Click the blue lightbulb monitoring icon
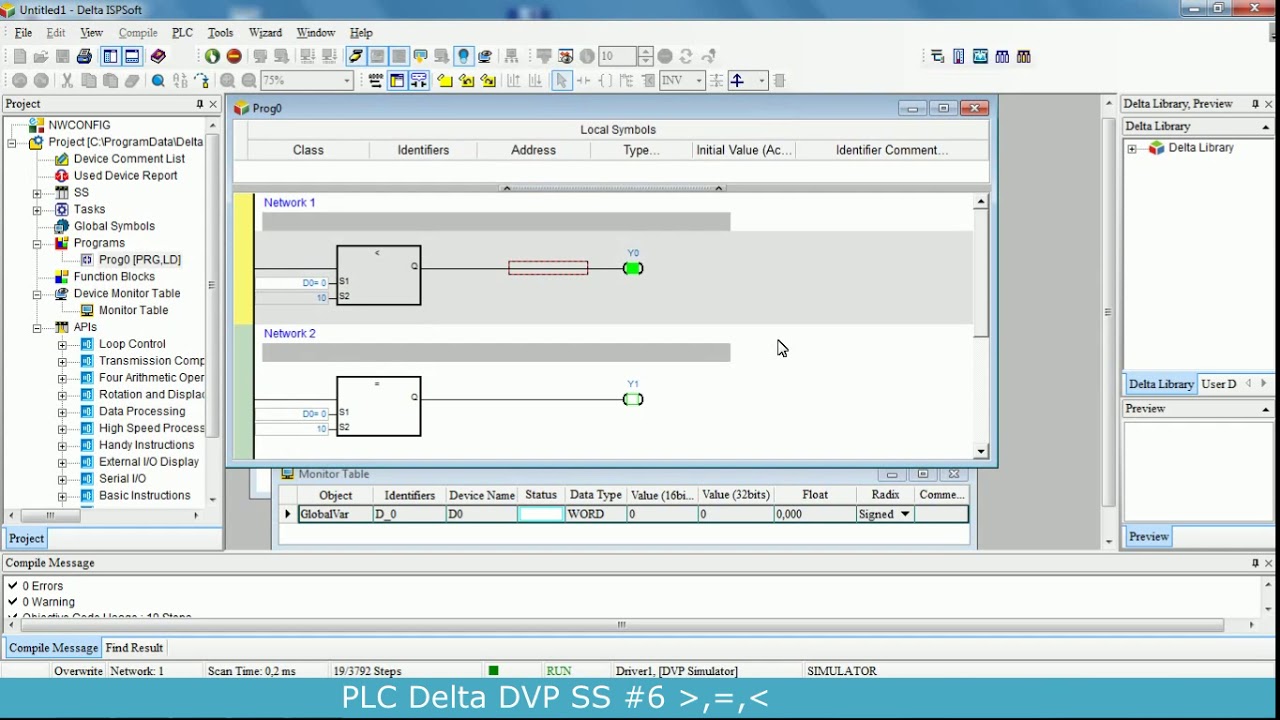The height and width of the screenshot is (720, 1280). click(463, 56)
